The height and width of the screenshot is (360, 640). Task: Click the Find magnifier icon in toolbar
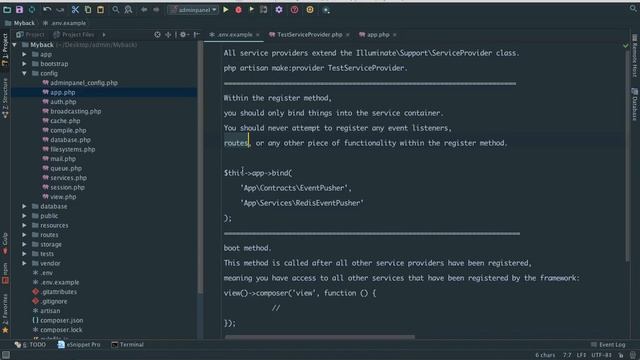click(116, 10)
